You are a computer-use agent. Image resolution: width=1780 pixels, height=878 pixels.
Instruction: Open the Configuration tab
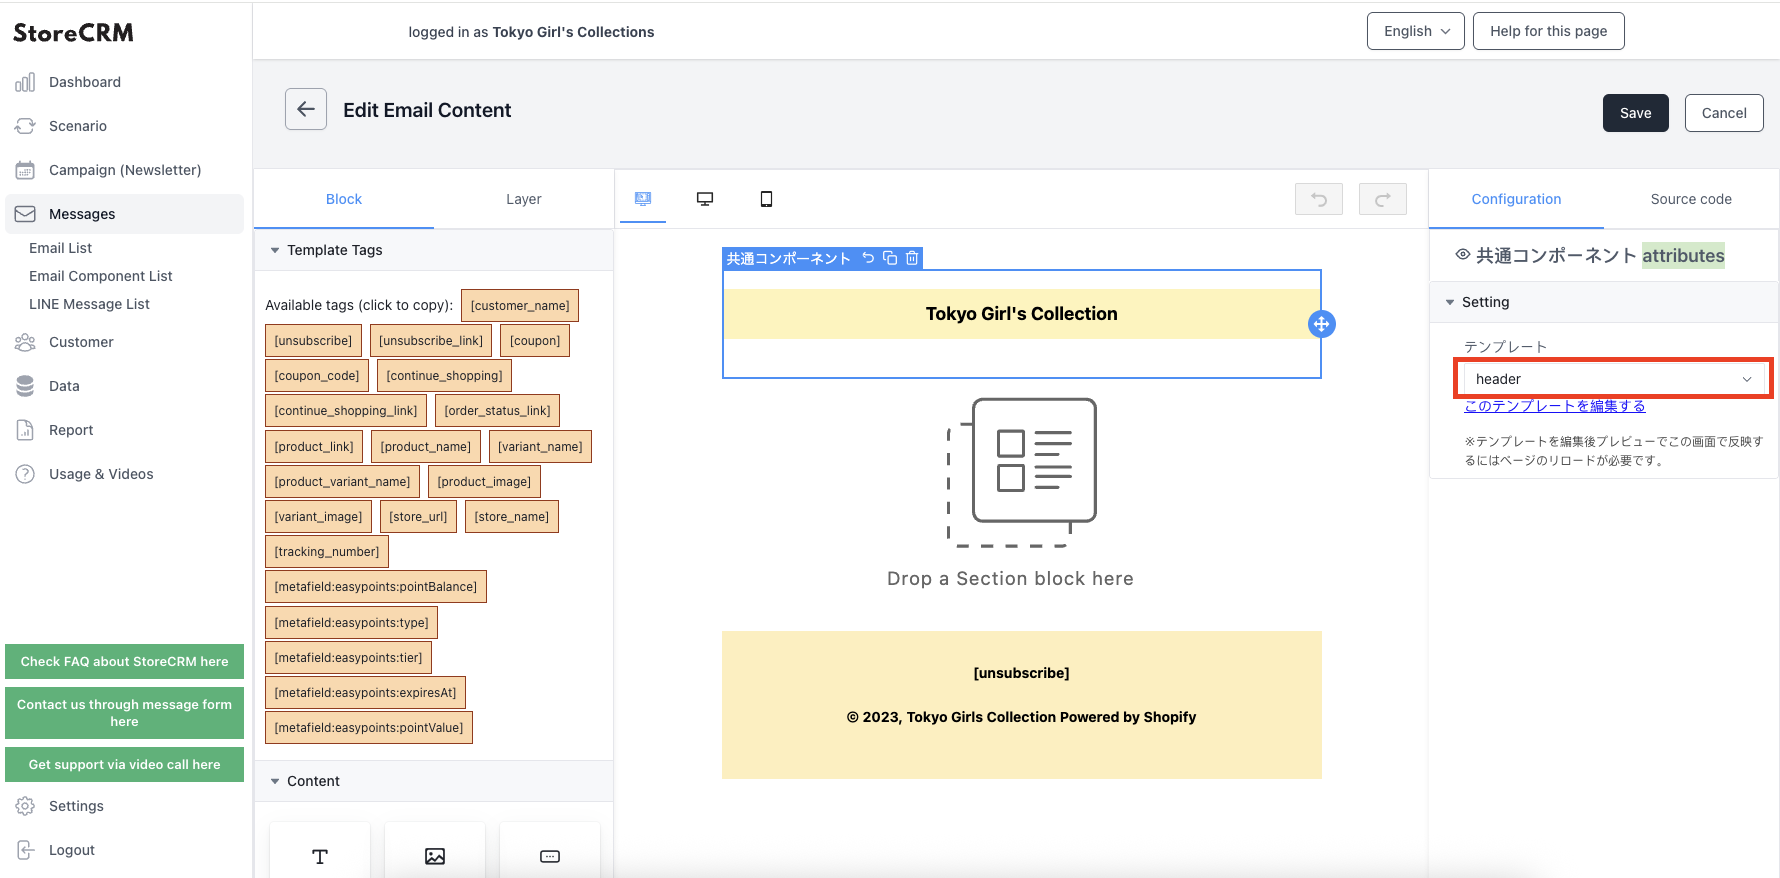(x=1516, y=199)
